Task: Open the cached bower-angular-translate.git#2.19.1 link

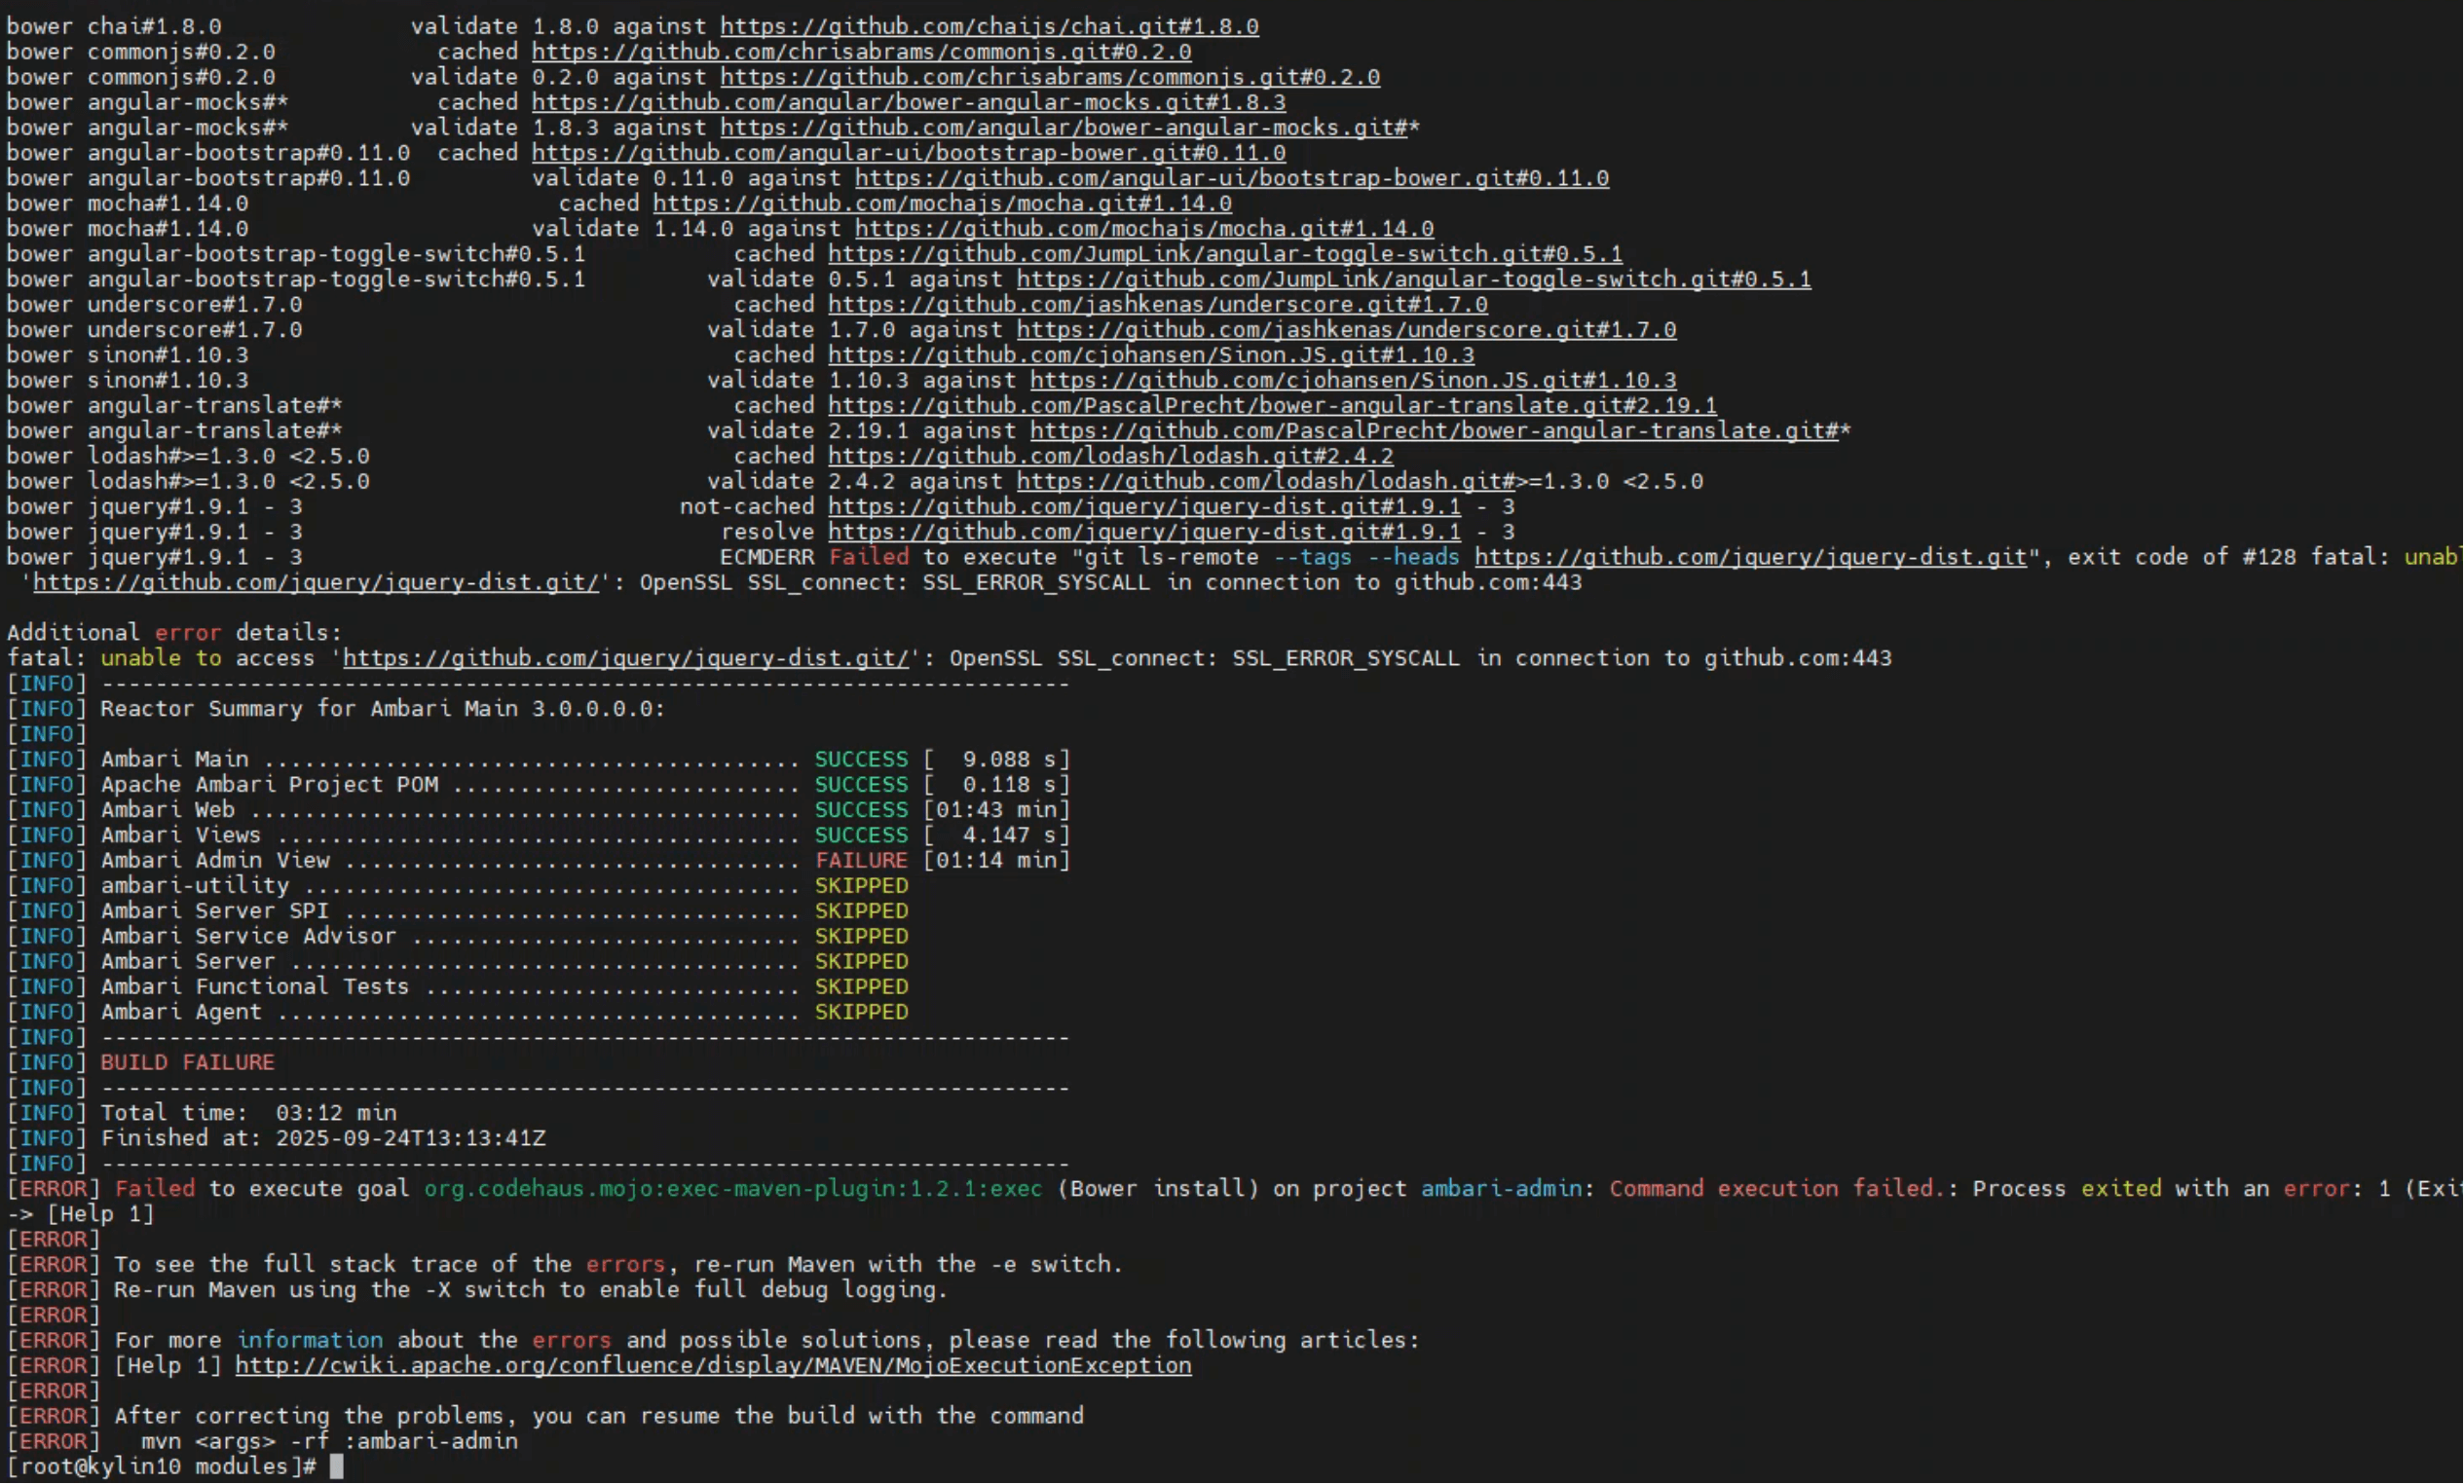Action: click(1272, 406)
